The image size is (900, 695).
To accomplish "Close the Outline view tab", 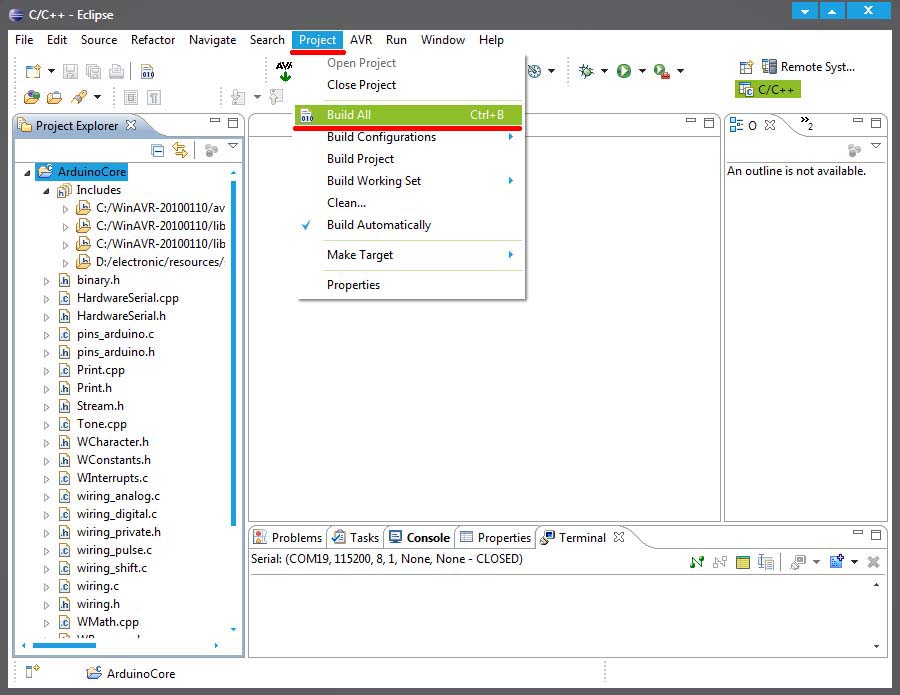I will click(770, 125).
